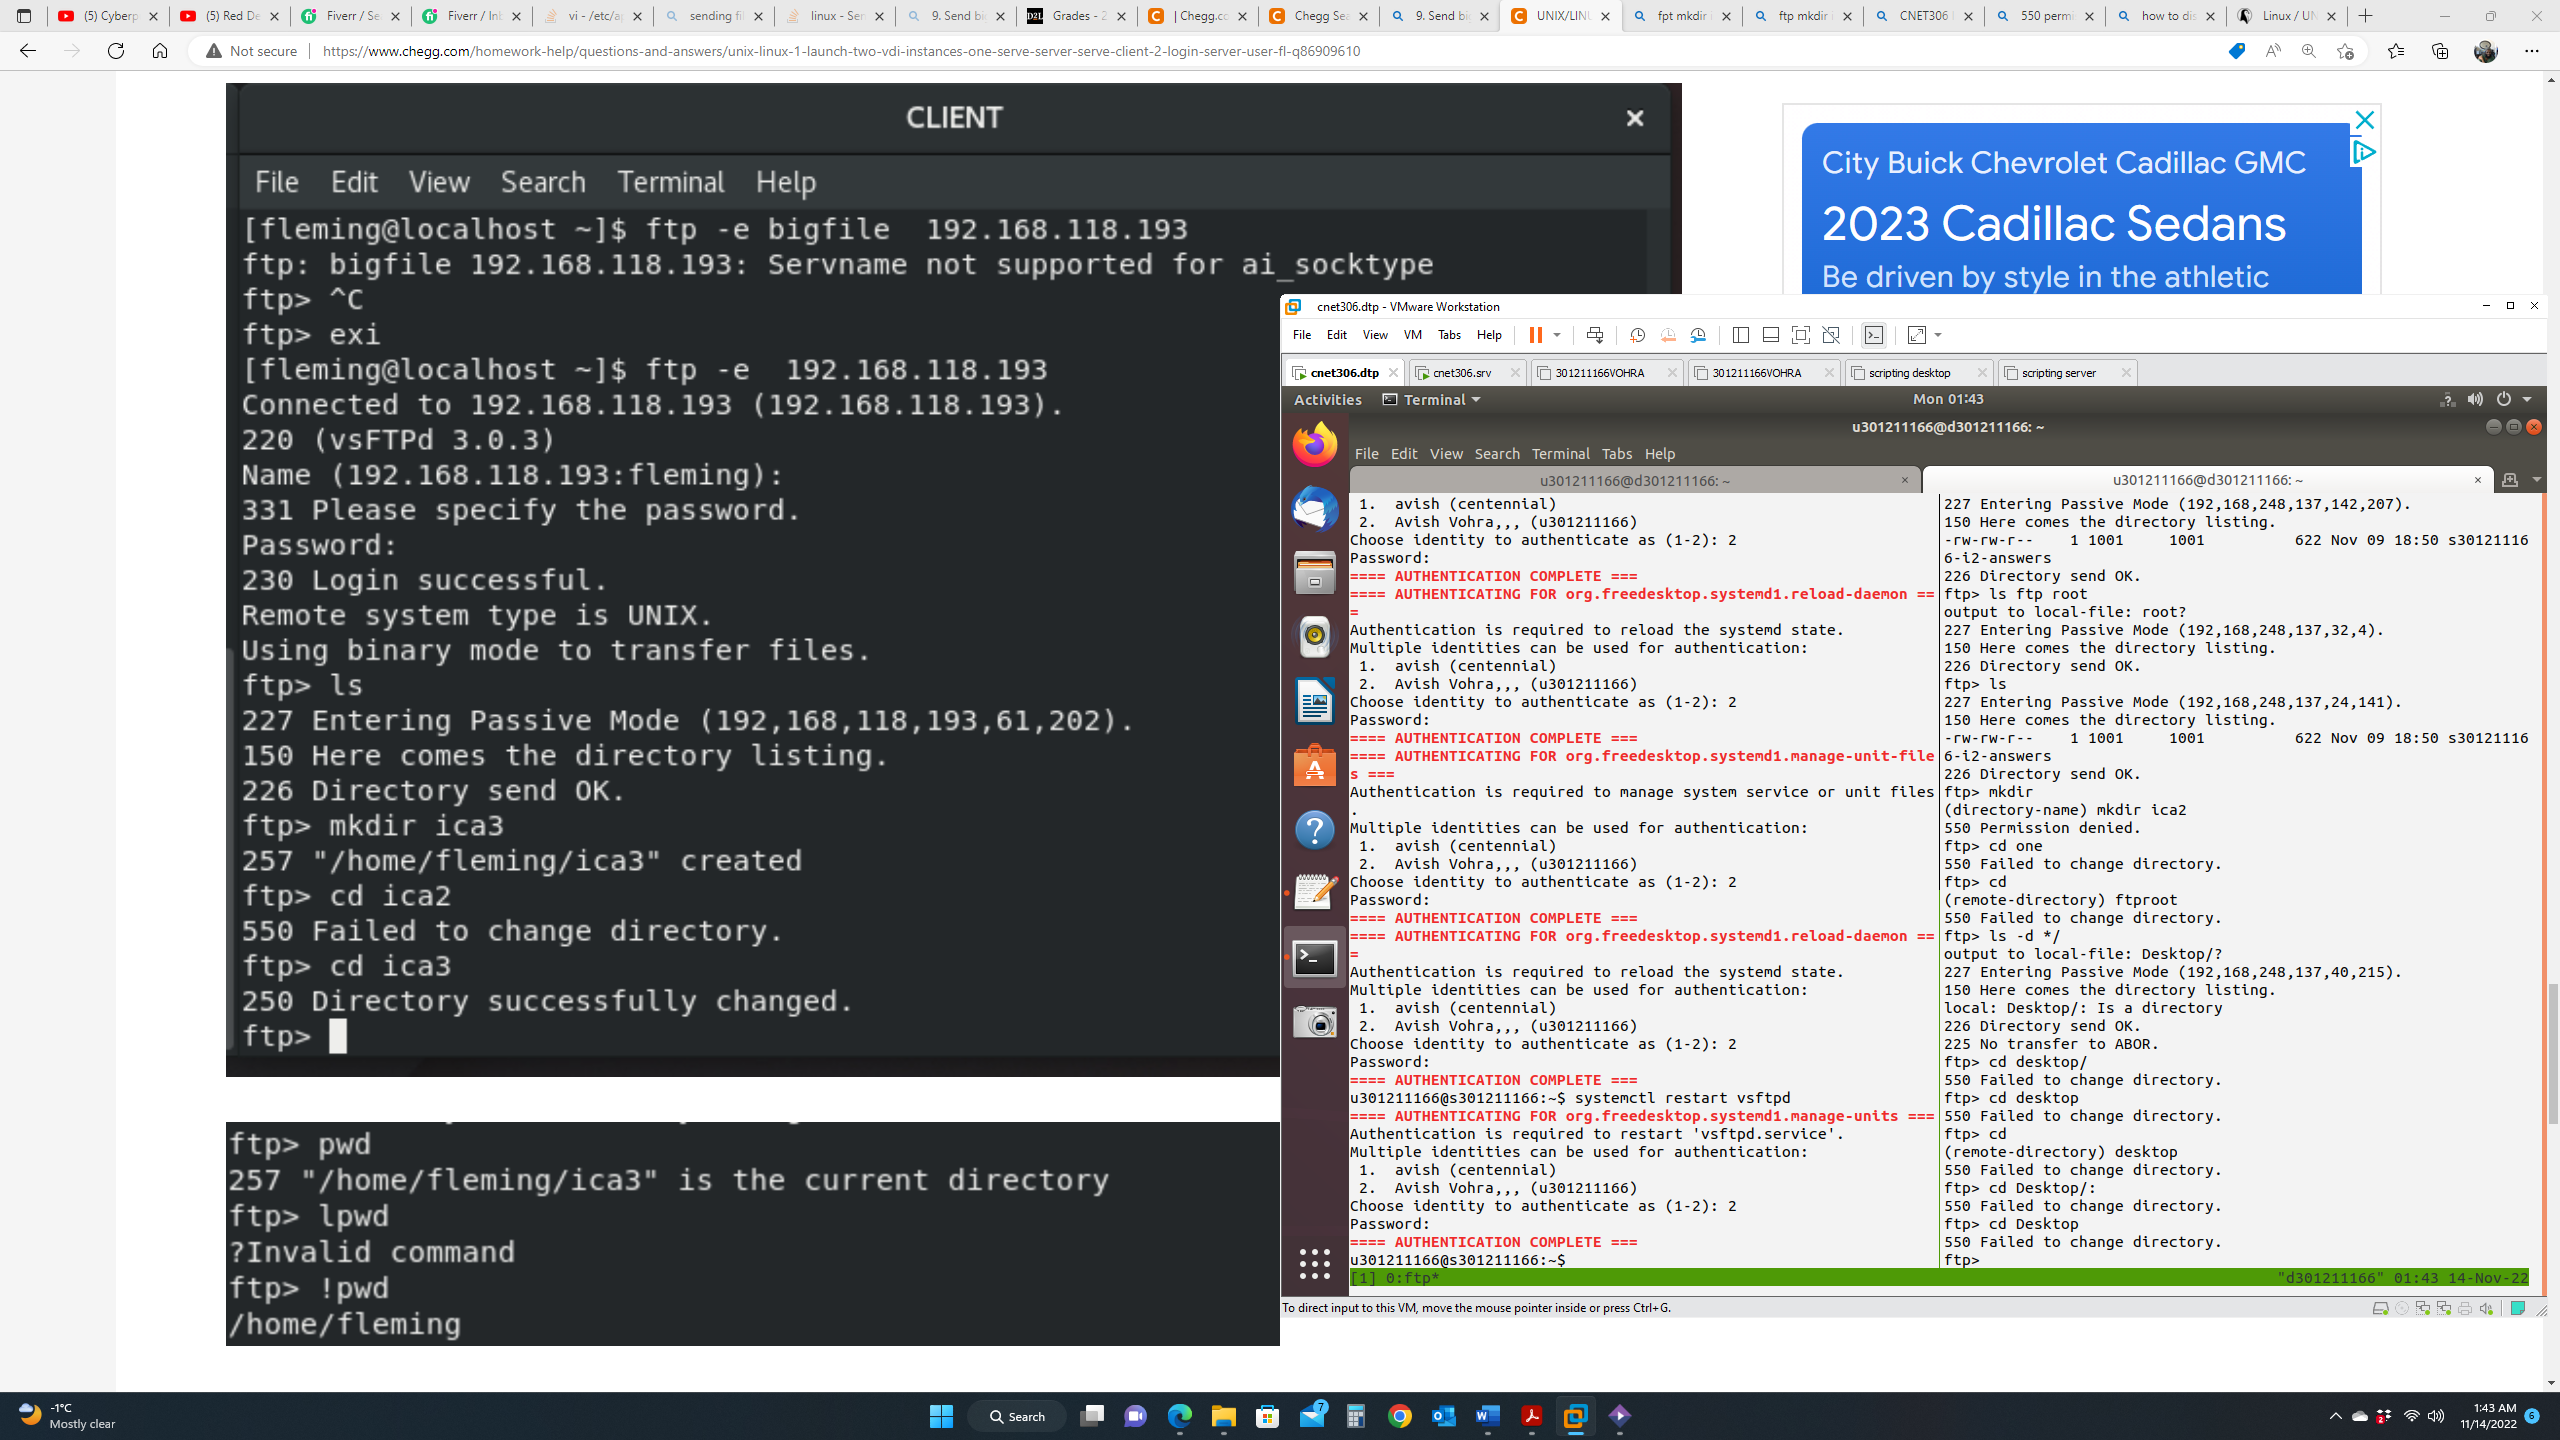Click the browser address bar URL
The width and height of the screenshot is (2560, 1440).
tap(840, 51)
